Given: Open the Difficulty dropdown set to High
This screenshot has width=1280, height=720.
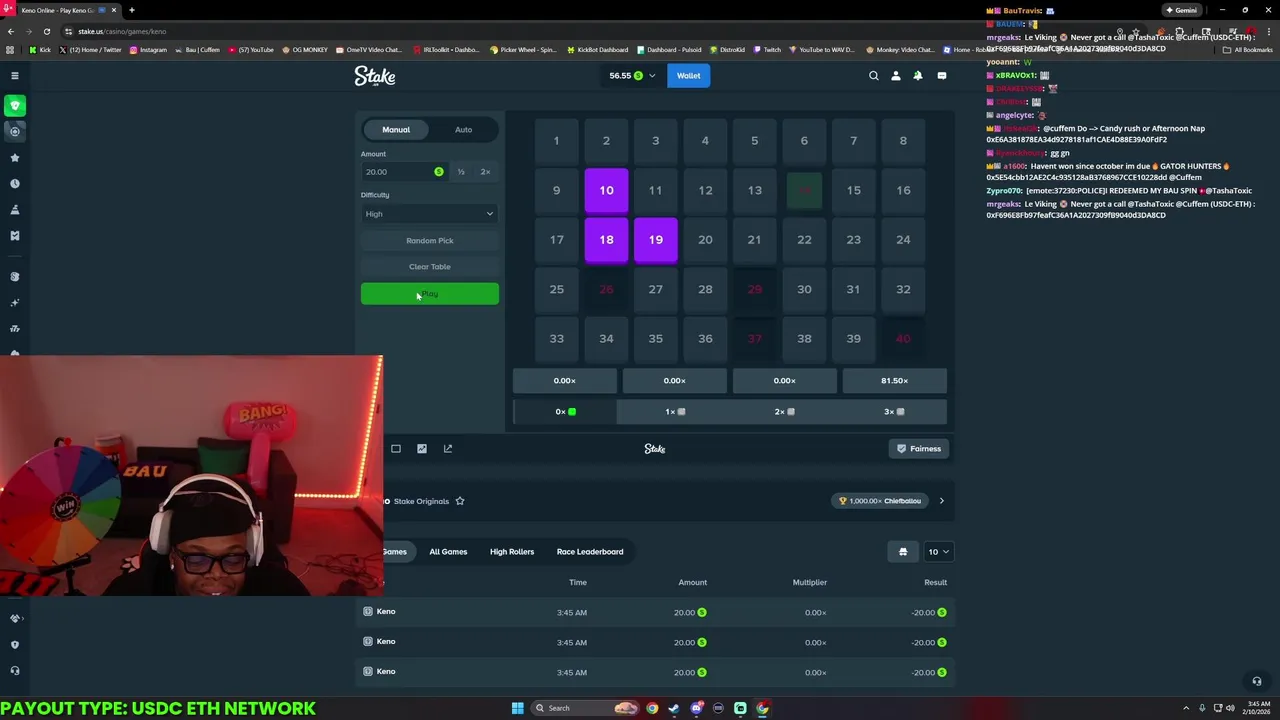Looking at the screenshot, I should click(430, 214).
